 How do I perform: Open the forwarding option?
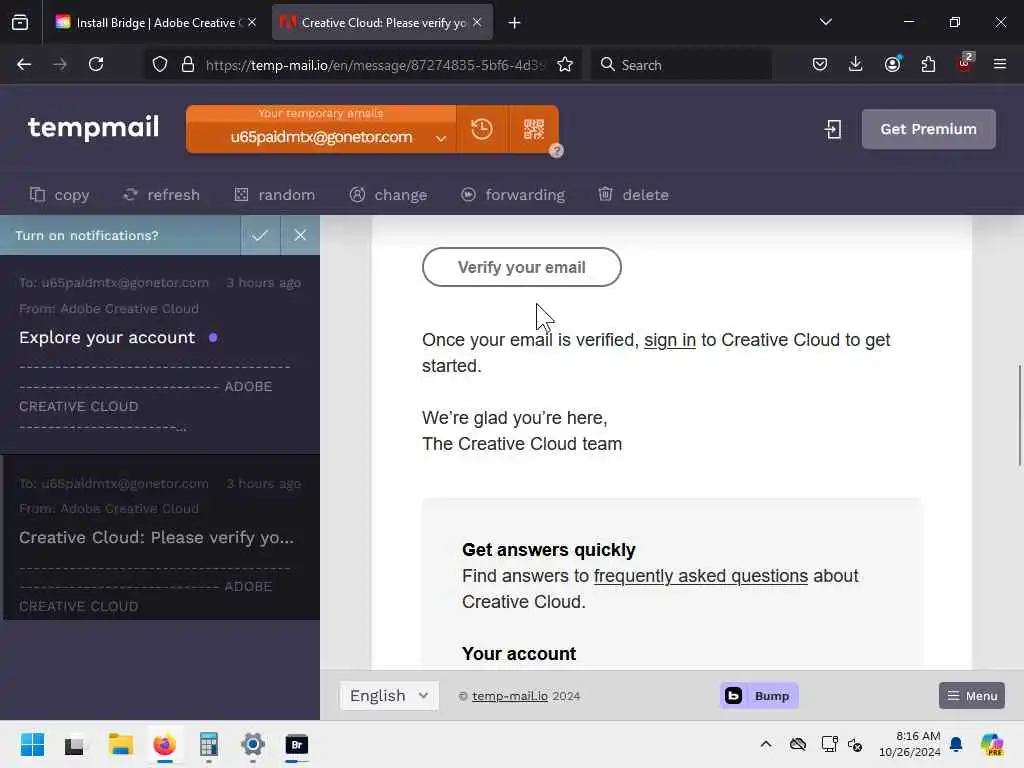(x=513, y=195)
